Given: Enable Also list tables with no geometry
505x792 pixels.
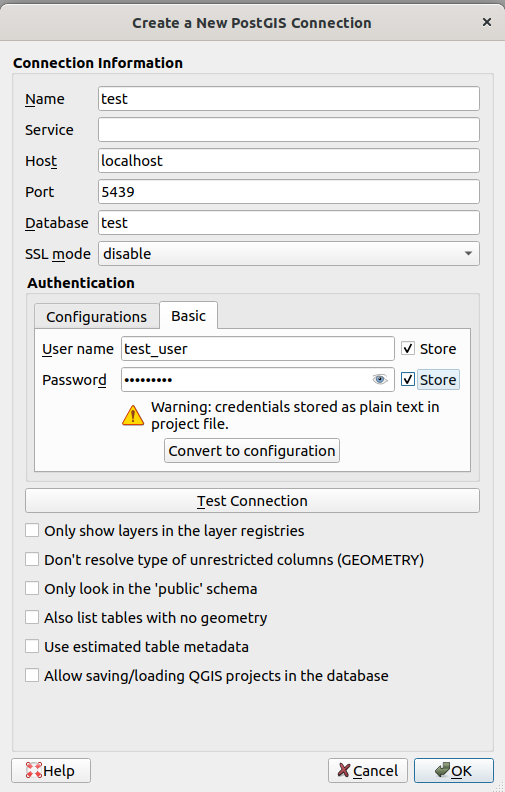Looking at the screenshot, I should (x=32, y=617).
